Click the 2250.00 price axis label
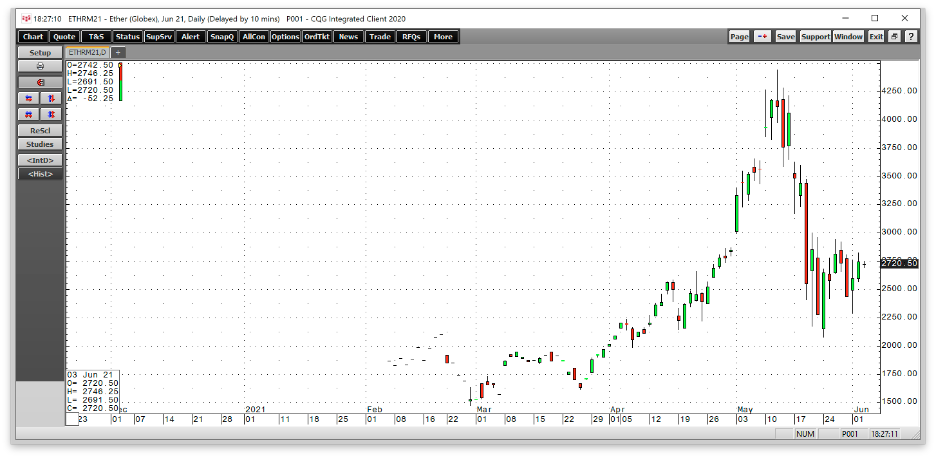Screen dimensions: 936x458 tap(901, 316)
